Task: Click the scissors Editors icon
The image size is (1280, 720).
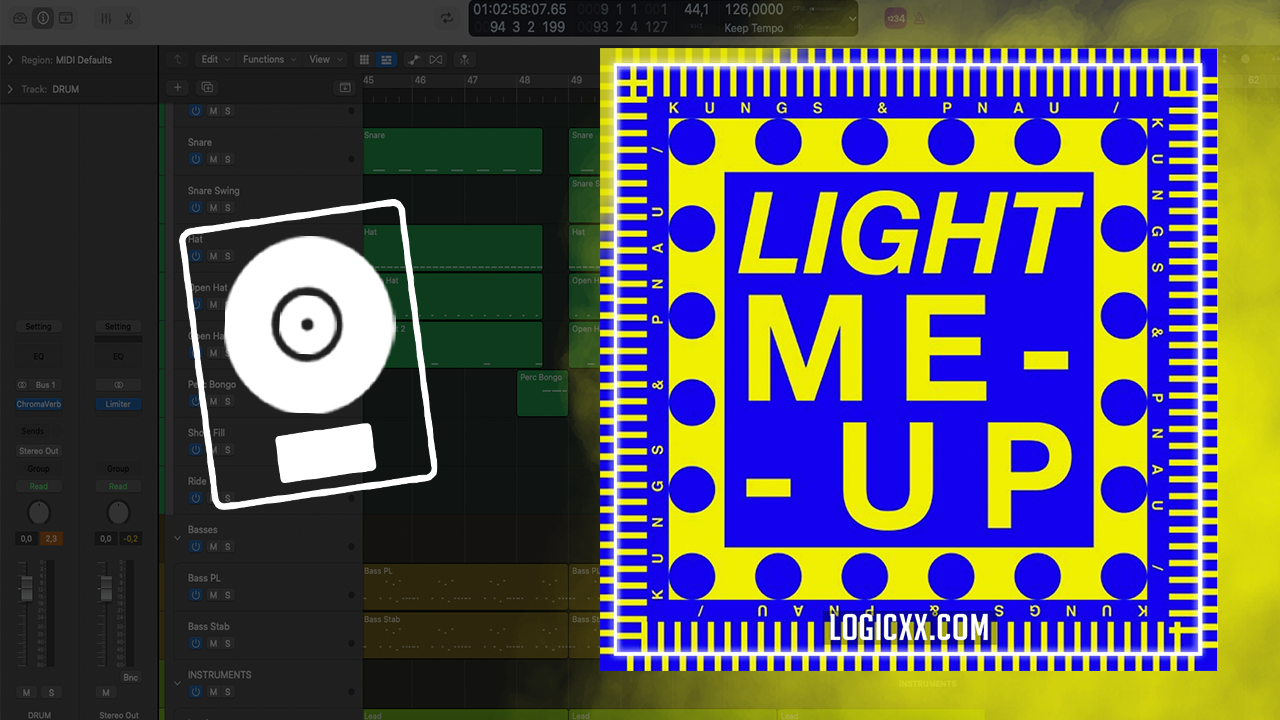Action: coord(129,18)
